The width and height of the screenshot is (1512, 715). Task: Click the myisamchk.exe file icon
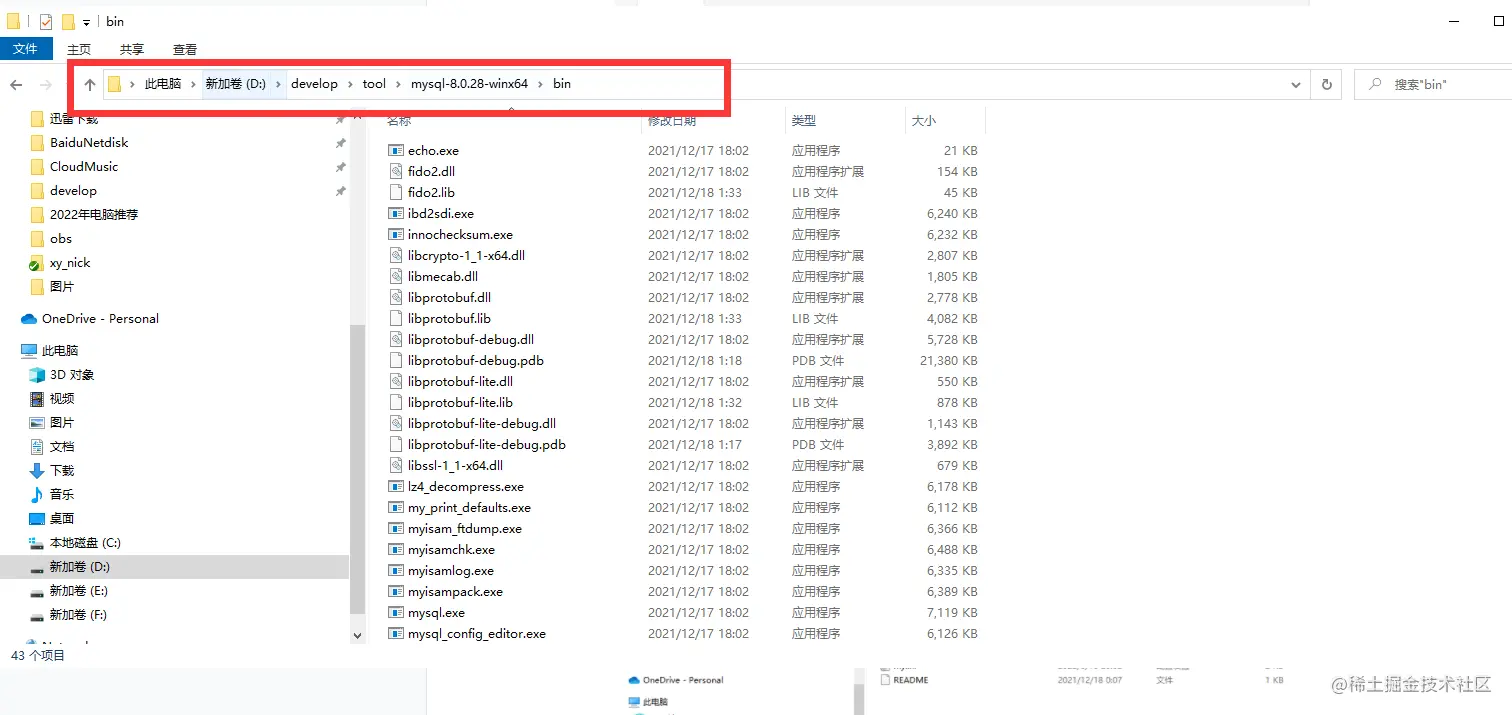coord(395,549)
